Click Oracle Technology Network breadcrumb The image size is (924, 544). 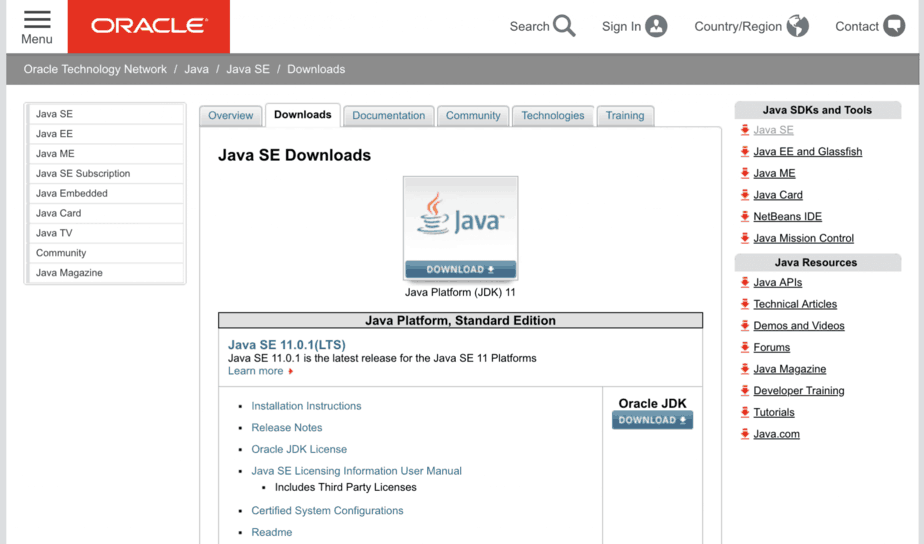(95, 69)
